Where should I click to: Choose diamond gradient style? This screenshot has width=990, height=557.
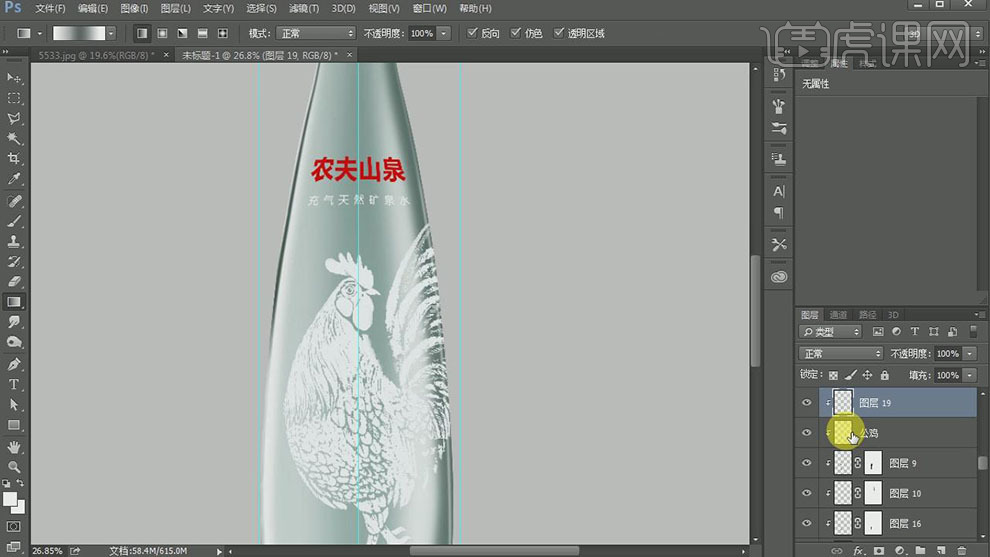click(x=223, y=33)
